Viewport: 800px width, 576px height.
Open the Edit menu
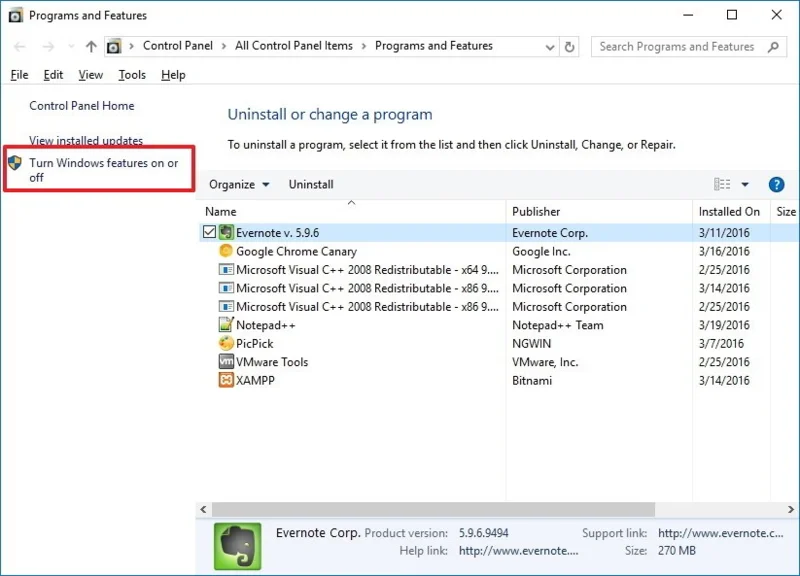[53, 74]
